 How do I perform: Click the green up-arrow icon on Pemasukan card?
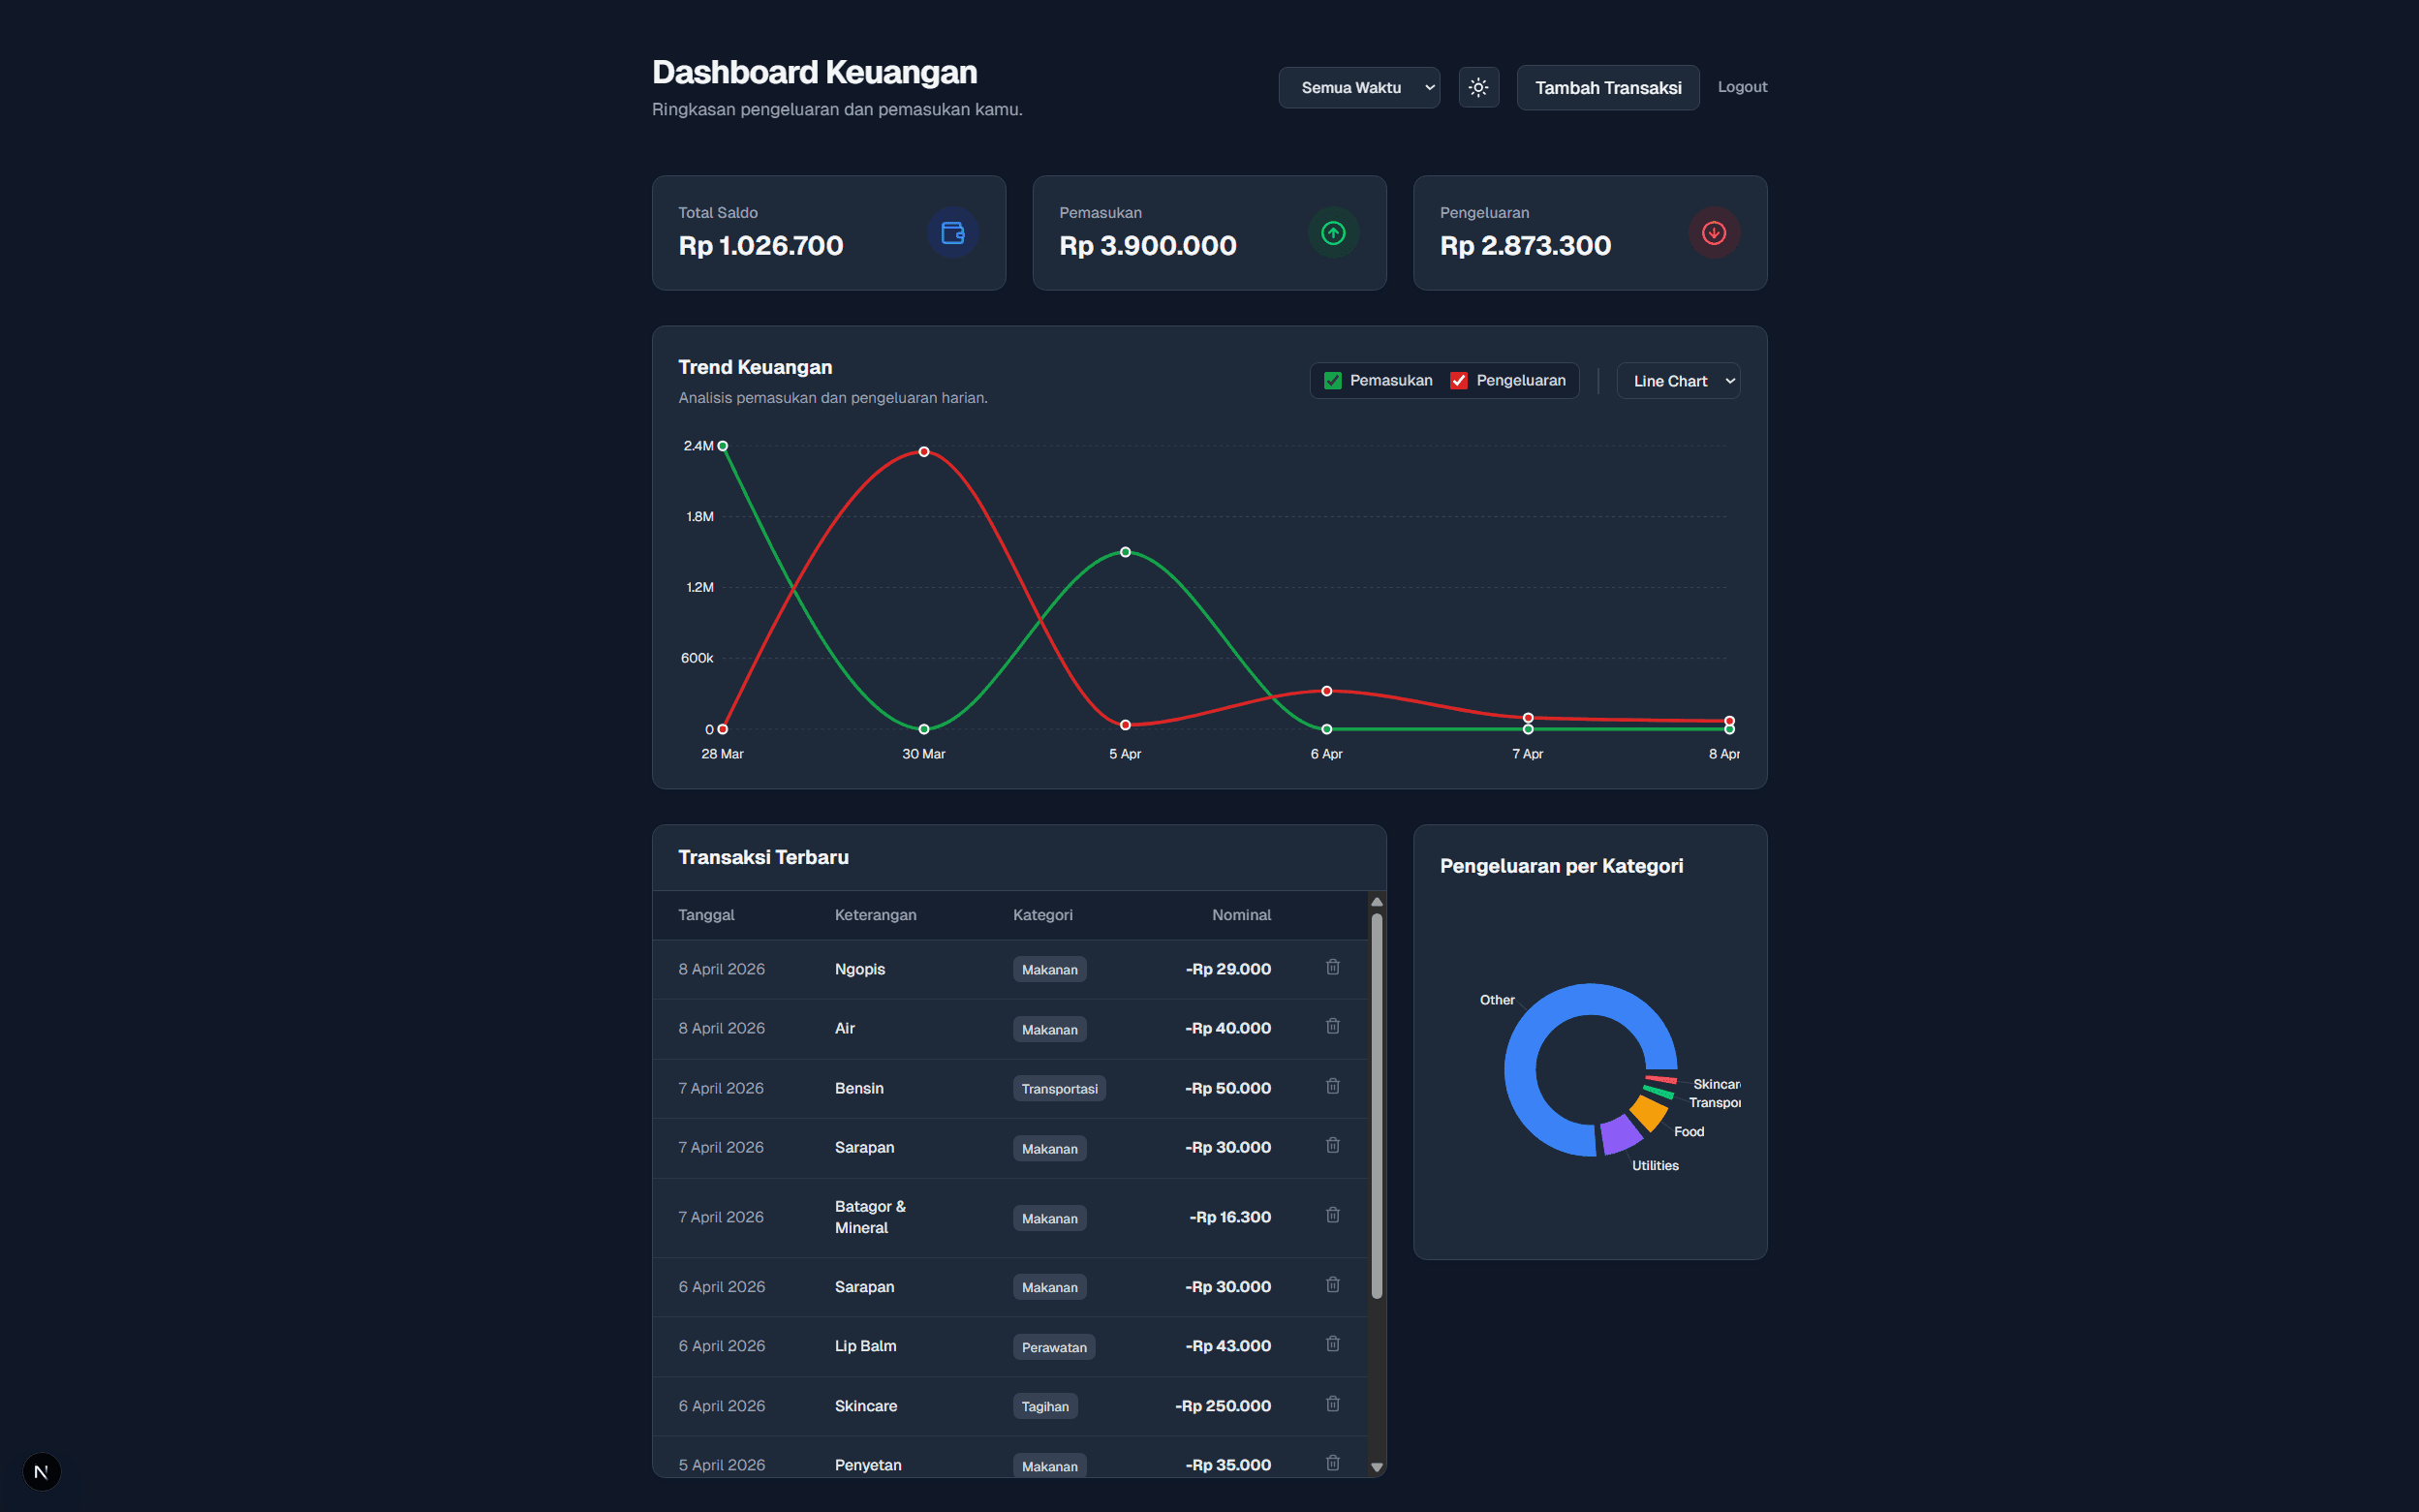pyautogui.click(x=1333, y=233)
